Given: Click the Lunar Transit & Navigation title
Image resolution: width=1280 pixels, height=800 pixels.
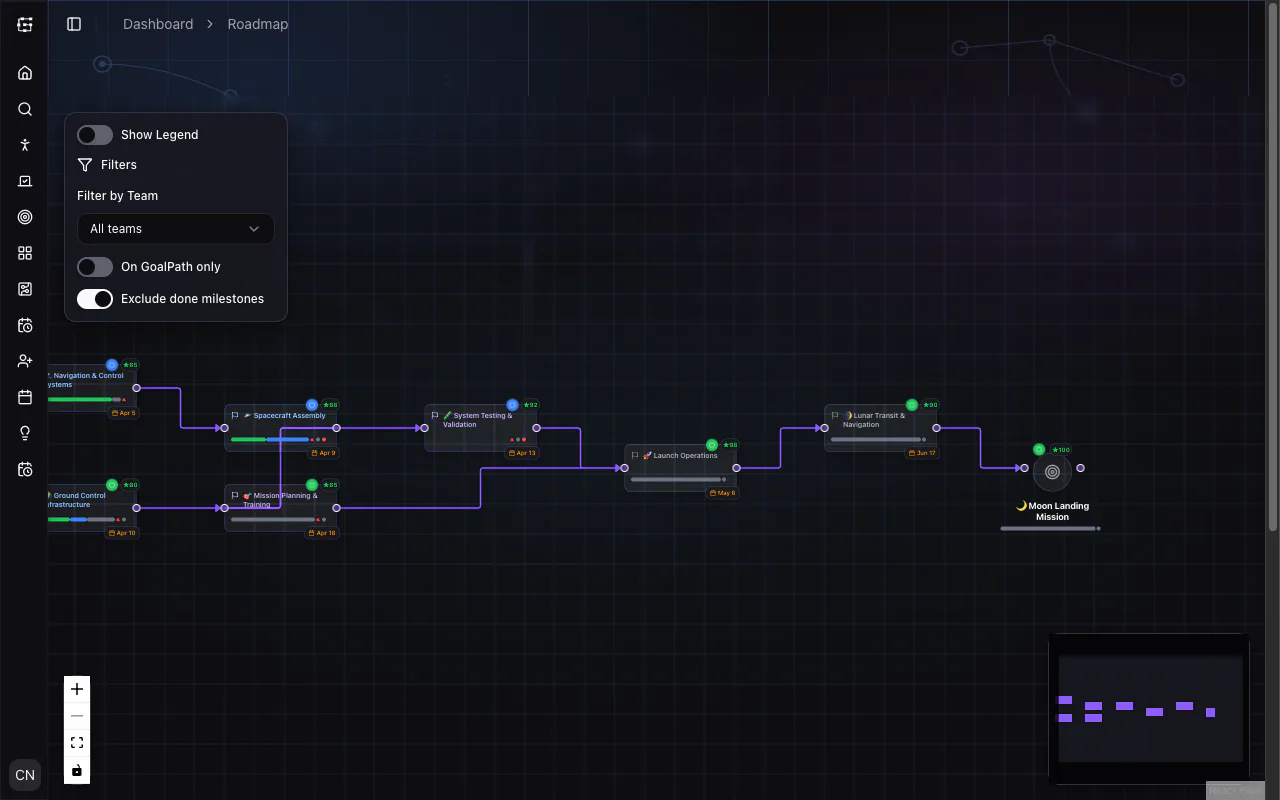Looking at the screenshot, I should pyautogui.click(x=875, y=420).
